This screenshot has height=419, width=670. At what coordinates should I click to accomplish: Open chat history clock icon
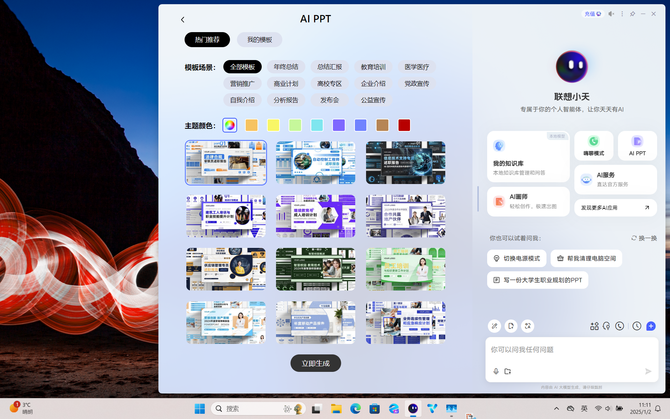(x=637, y=326)
